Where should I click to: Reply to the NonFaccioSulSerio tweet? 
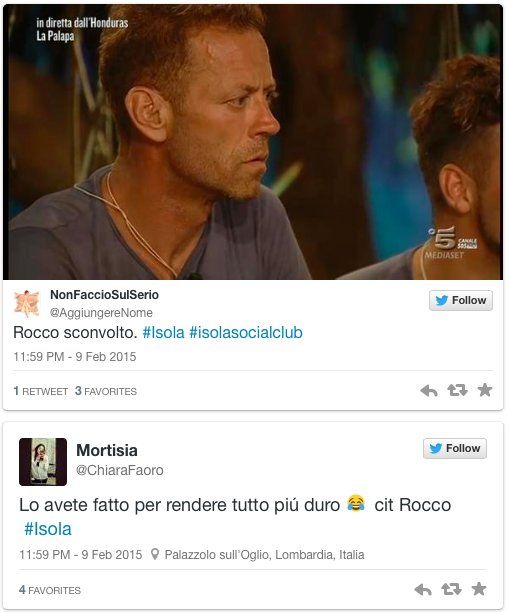coord(429,391)
